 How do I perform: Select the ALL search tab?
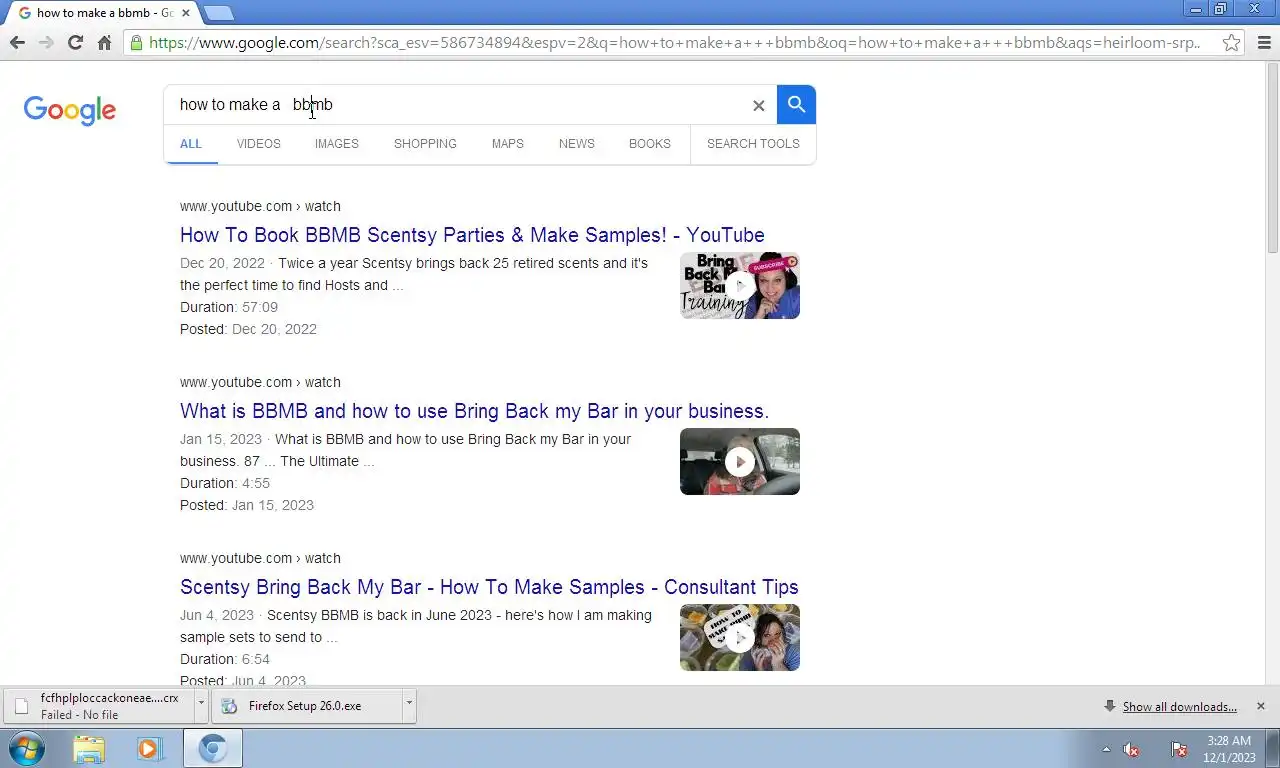point(191,144)
